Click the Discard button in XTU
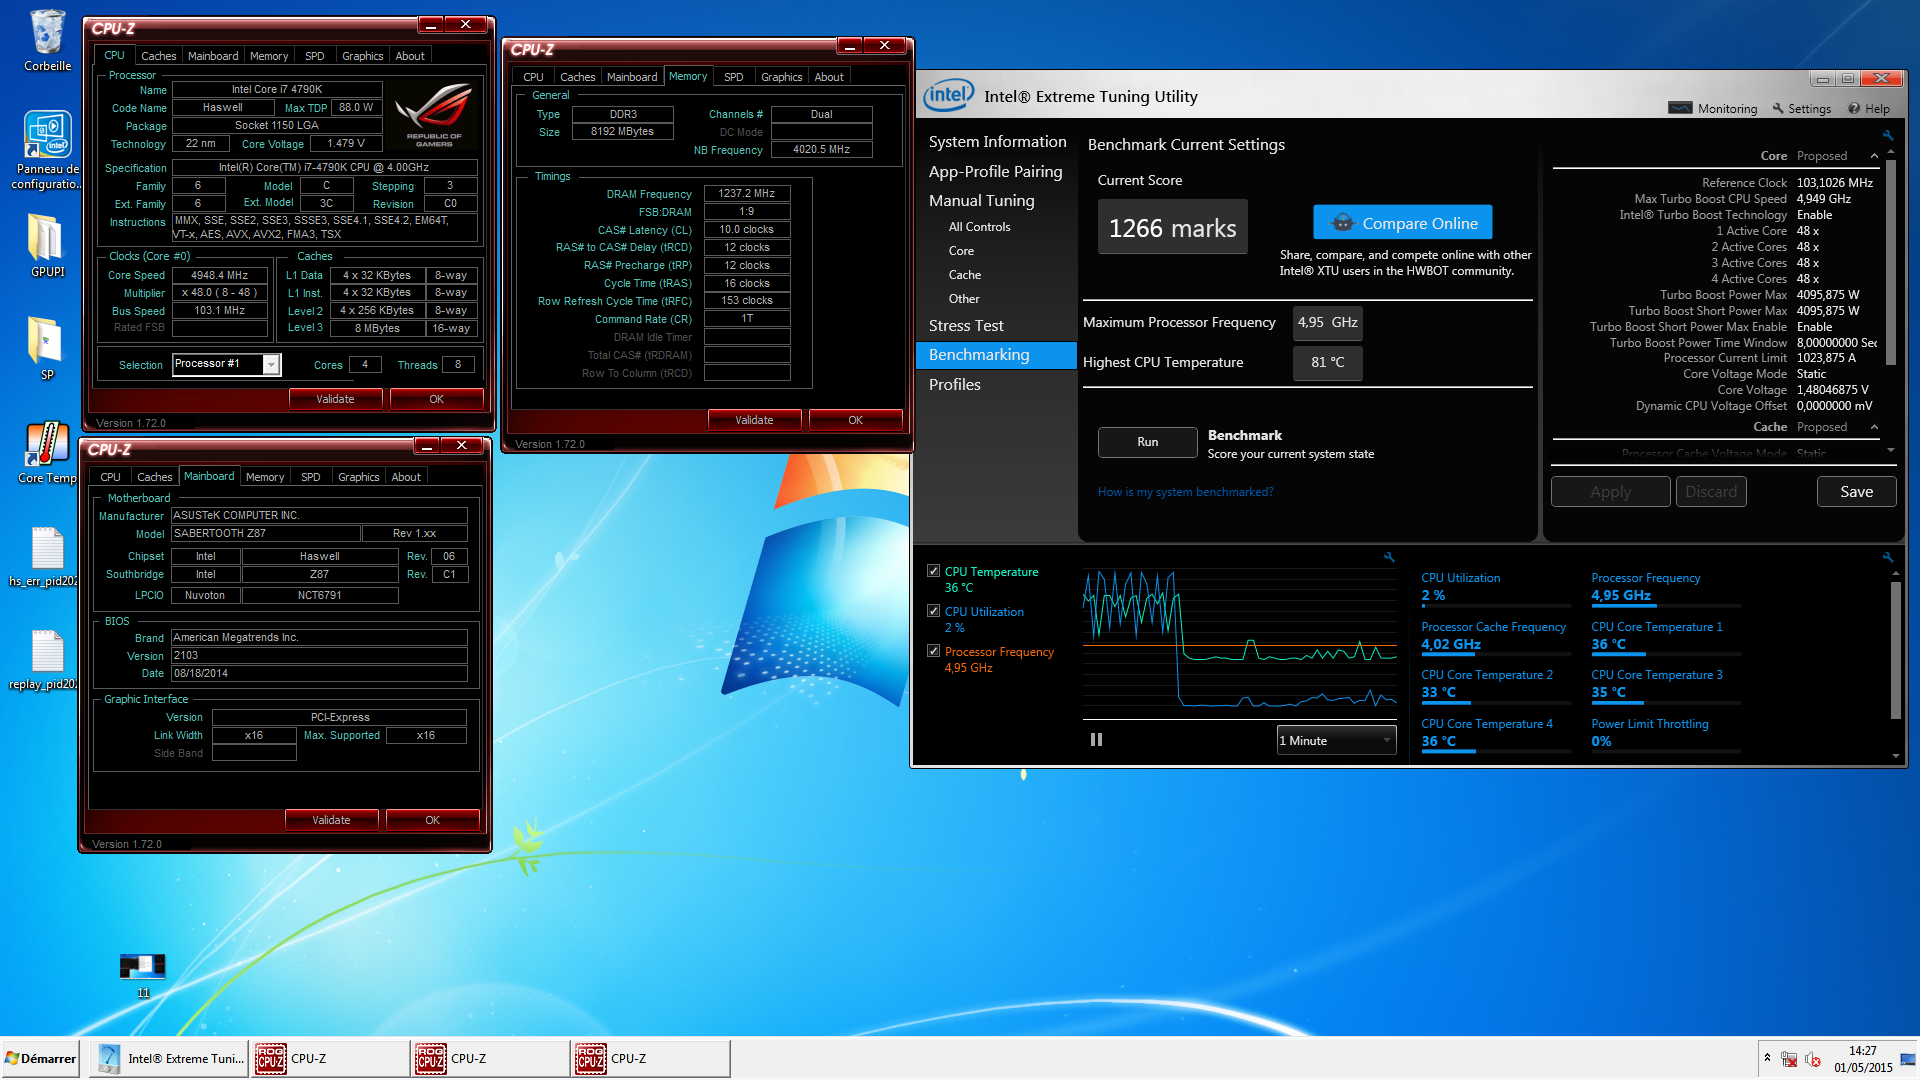The image size is (1920, 1080). point(1711,492)
